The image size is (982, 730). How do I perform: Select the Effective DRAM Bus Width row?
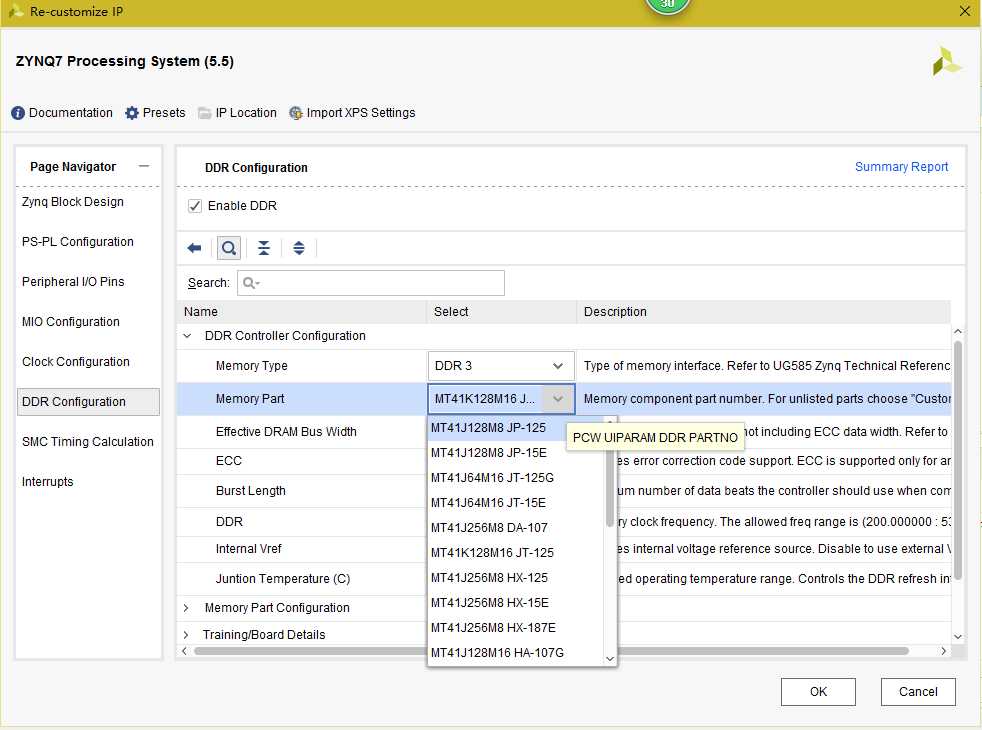pos(302,432)
